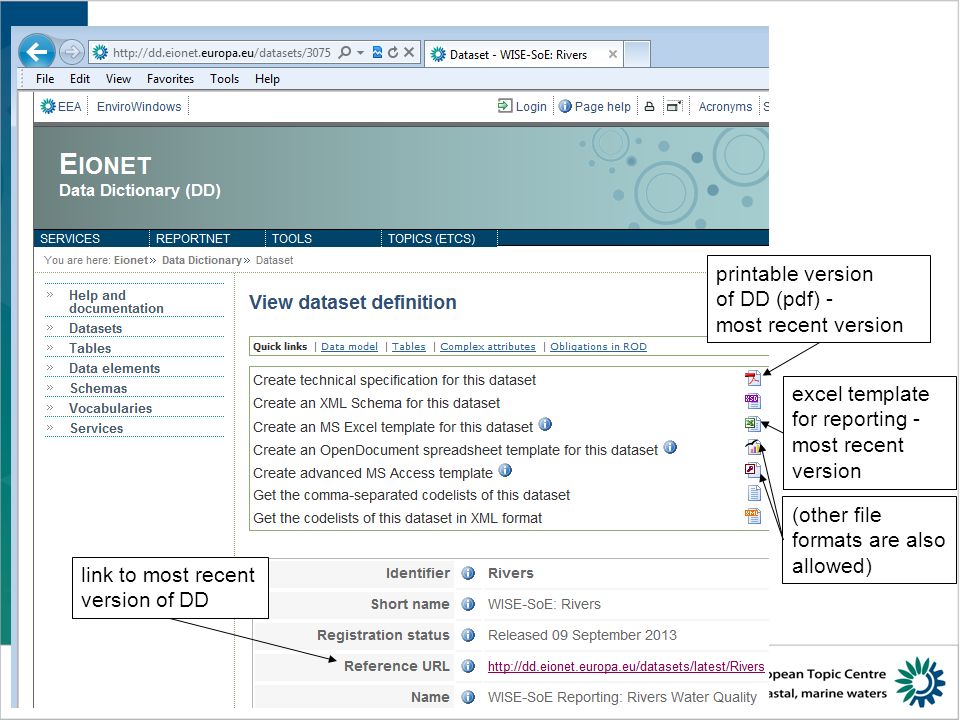Open the SERVICES navigation menu
The height and width of the screenshot is (720, 960).
70,238
